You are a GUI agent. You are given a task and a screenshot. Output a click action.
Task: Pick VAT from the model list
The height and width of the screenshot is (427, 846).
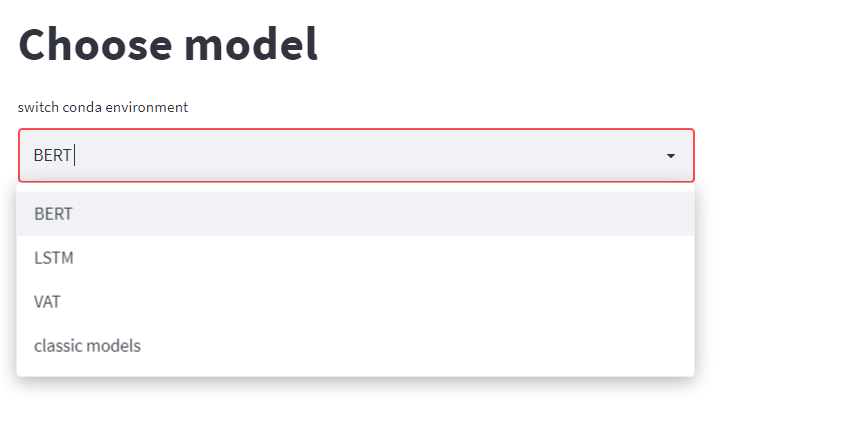coord(48,302)
